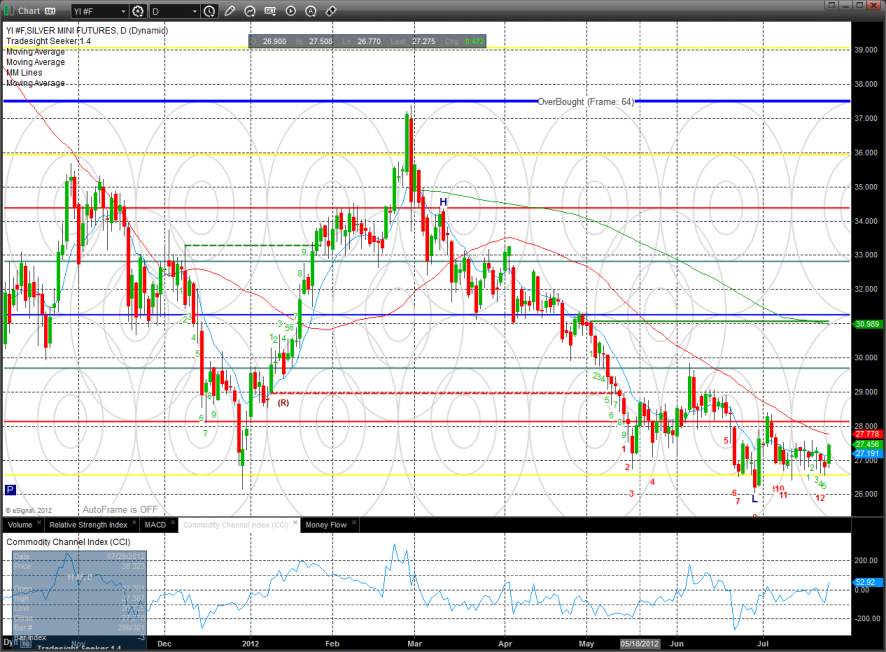Click the AutoFrame is OFF label

coord(118,509)
